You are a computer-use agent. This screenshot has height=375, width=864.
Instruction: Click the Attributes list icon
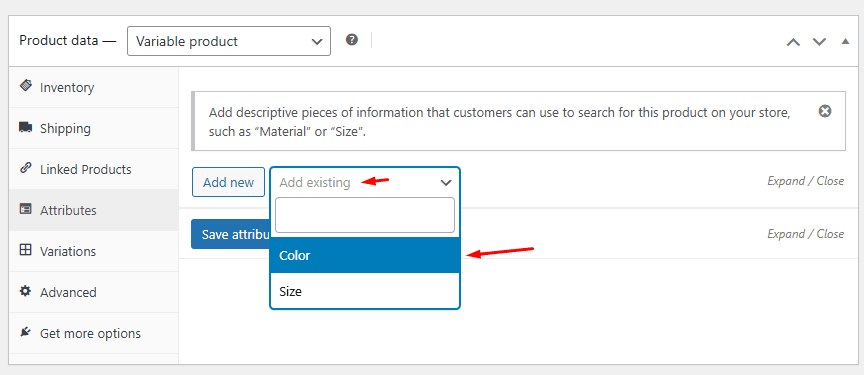point(25,209)
